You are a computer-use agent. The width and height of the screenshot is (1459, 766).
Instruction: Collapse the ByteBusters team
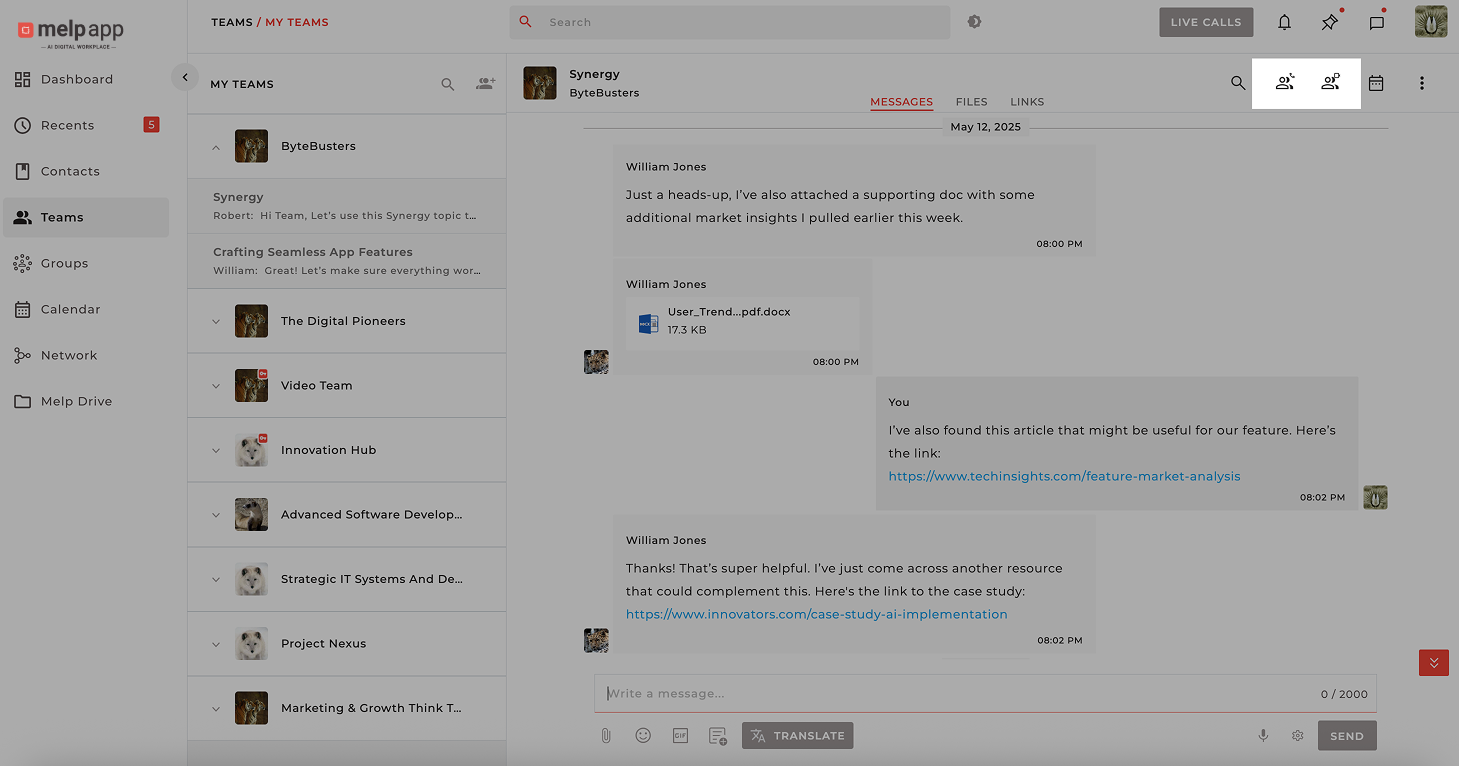point(216,147)
